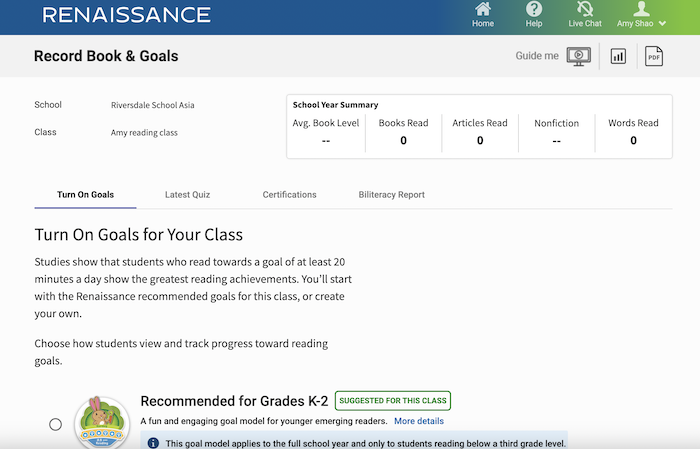Open the bar chart report icon

[618, 56]
